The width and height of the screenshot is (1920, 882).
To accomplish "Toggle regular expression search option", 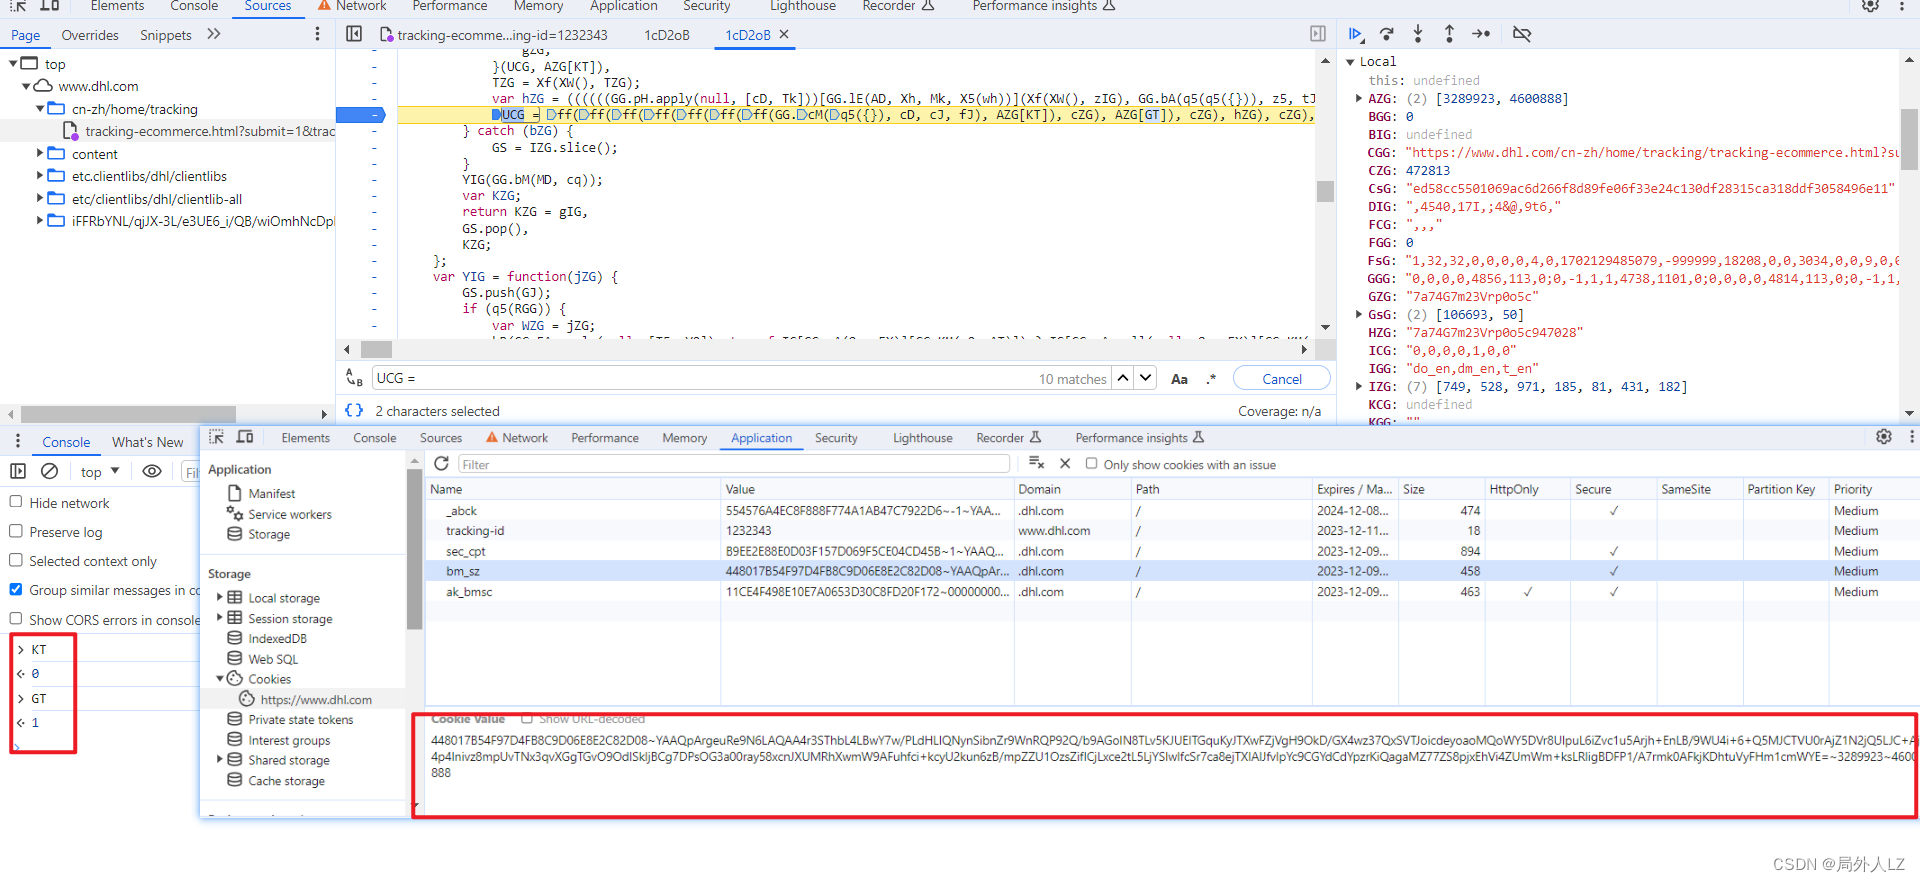I will coord(1212,379).
